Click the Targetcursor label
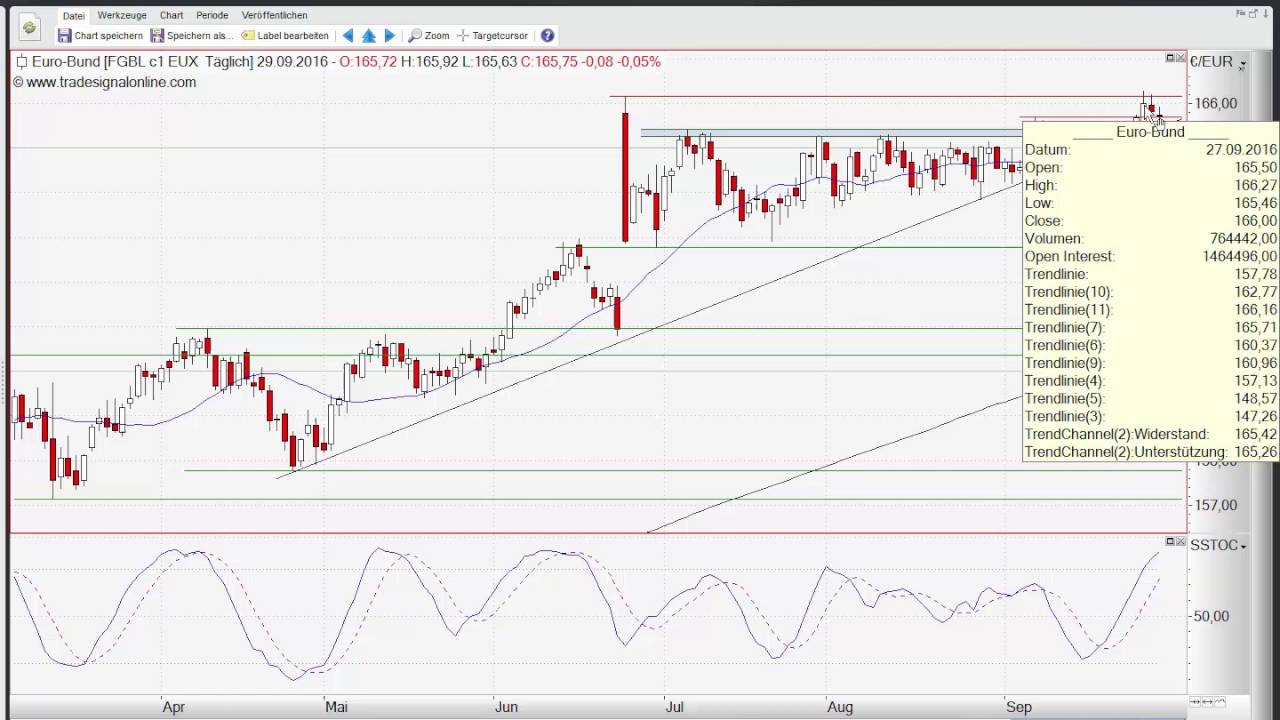Image resolution: width=1280 pixels, height=720 pixels. [x=500, y=36]
